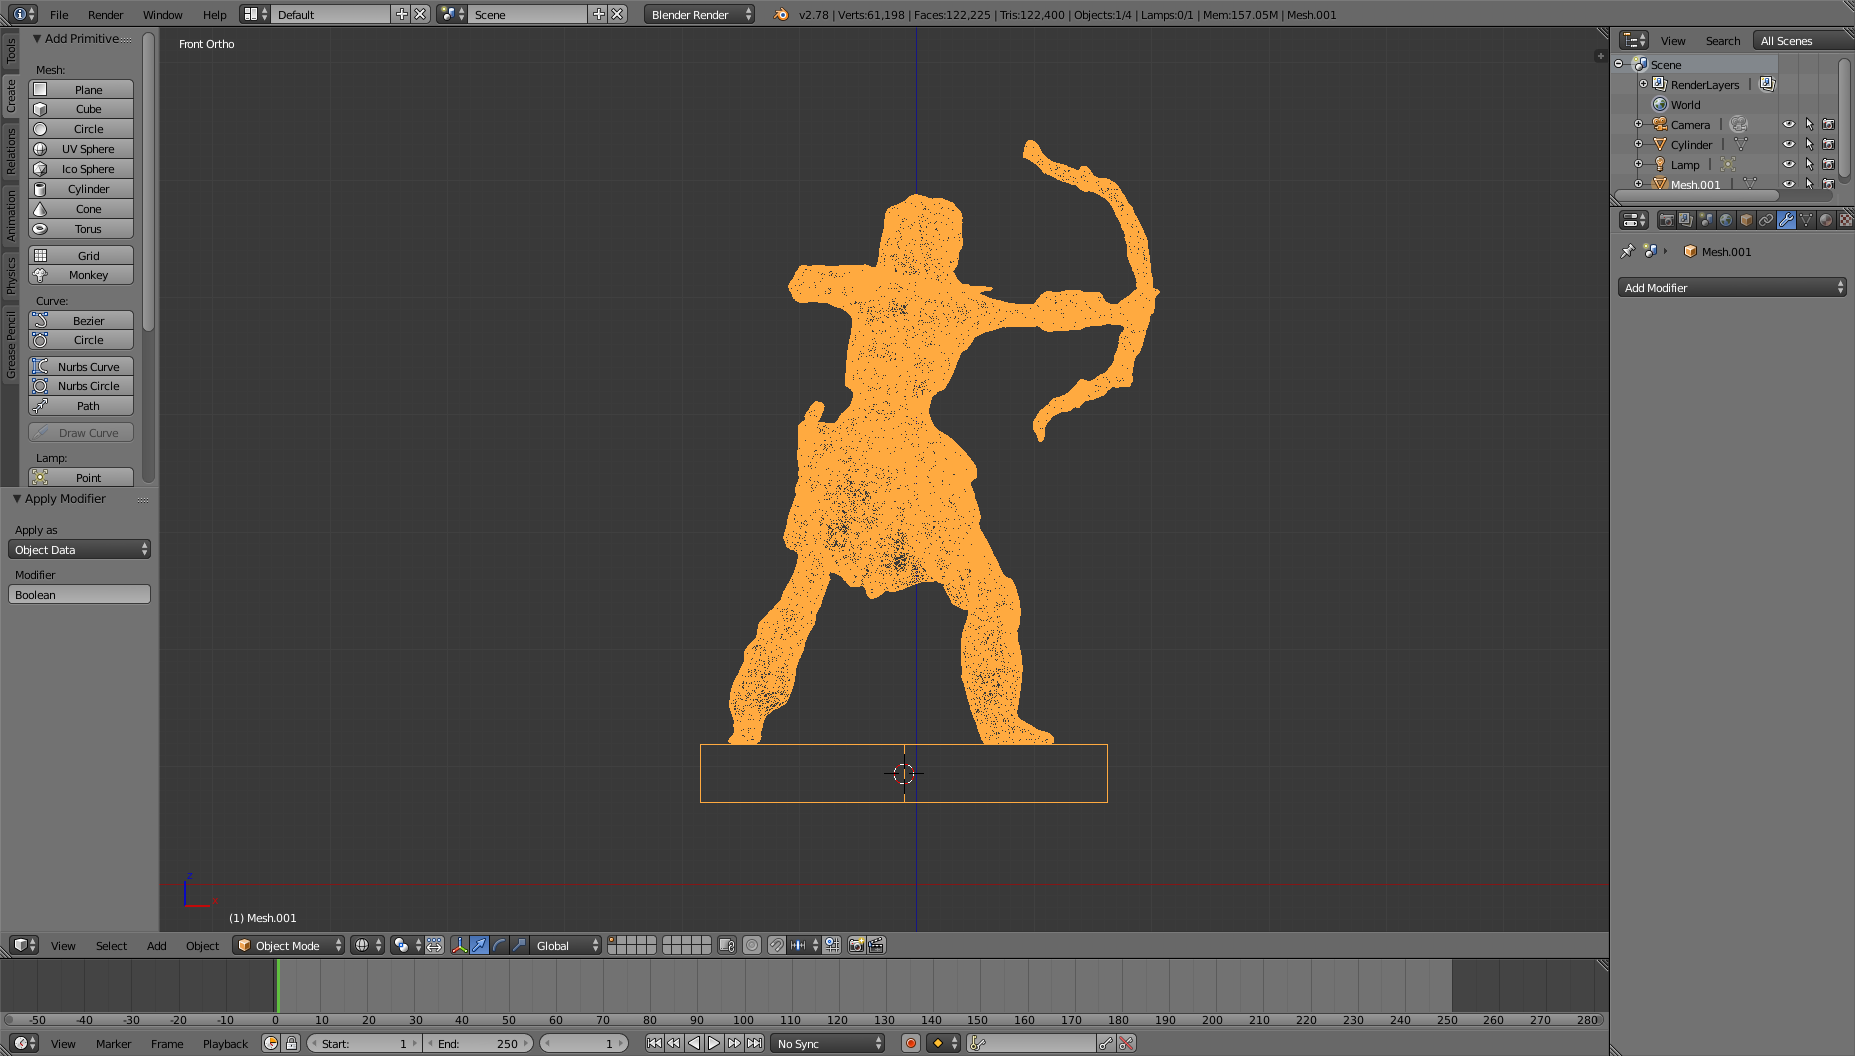
Task: Click the Start frame field
Action: (364, 1043)
